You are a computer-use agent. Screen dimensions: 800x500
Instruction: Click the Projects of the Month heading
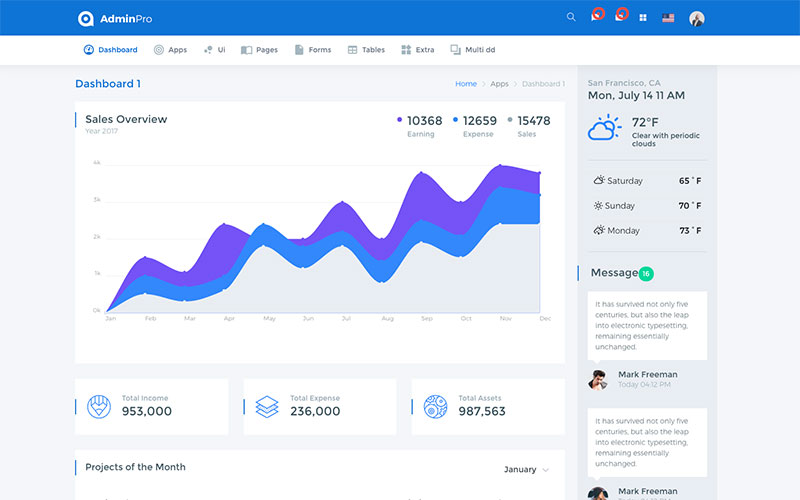[x=135, y=467]
